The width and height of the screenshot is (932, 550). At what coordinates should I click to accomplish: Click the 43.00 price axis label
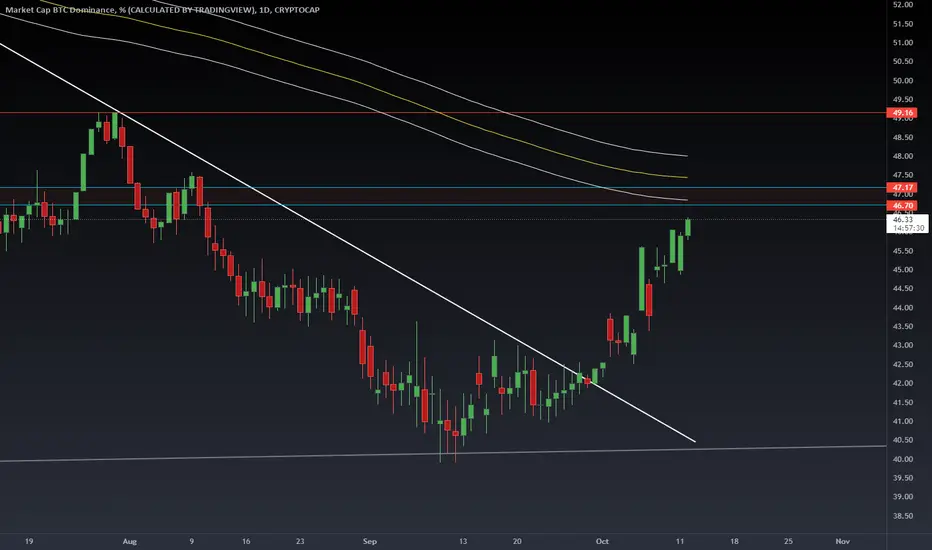point(902,345)
